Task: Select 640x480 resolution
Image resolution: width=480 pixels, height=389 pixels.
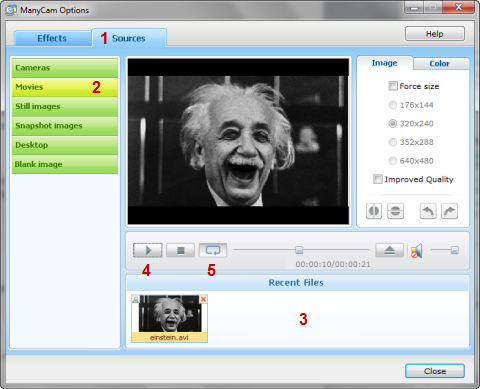Action: (393, 161)
